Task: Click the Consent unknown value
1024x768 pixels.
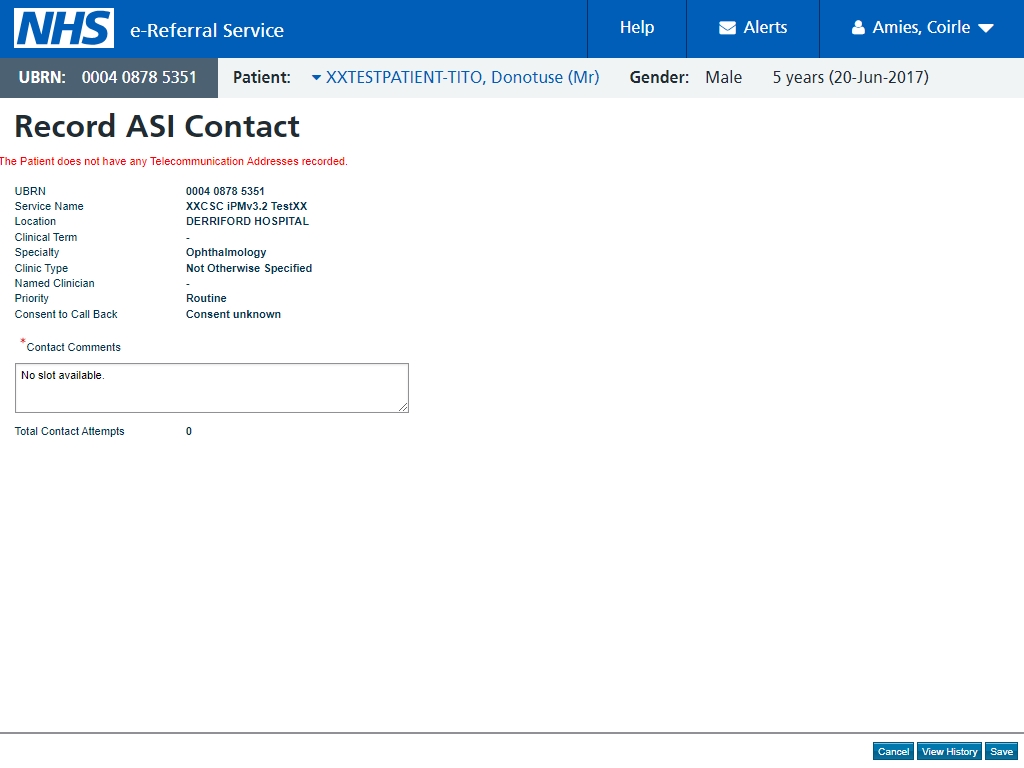Action: click(233, 314)
